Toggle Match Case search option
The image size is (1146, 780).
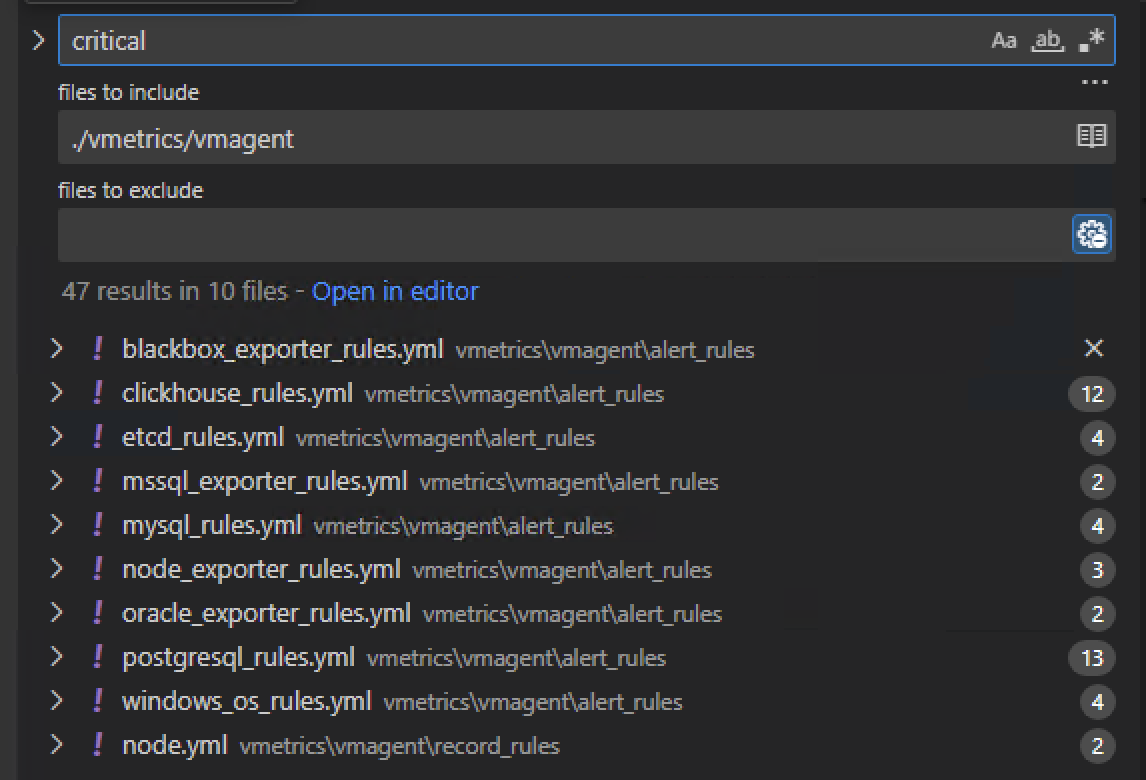coord(1003,40)
